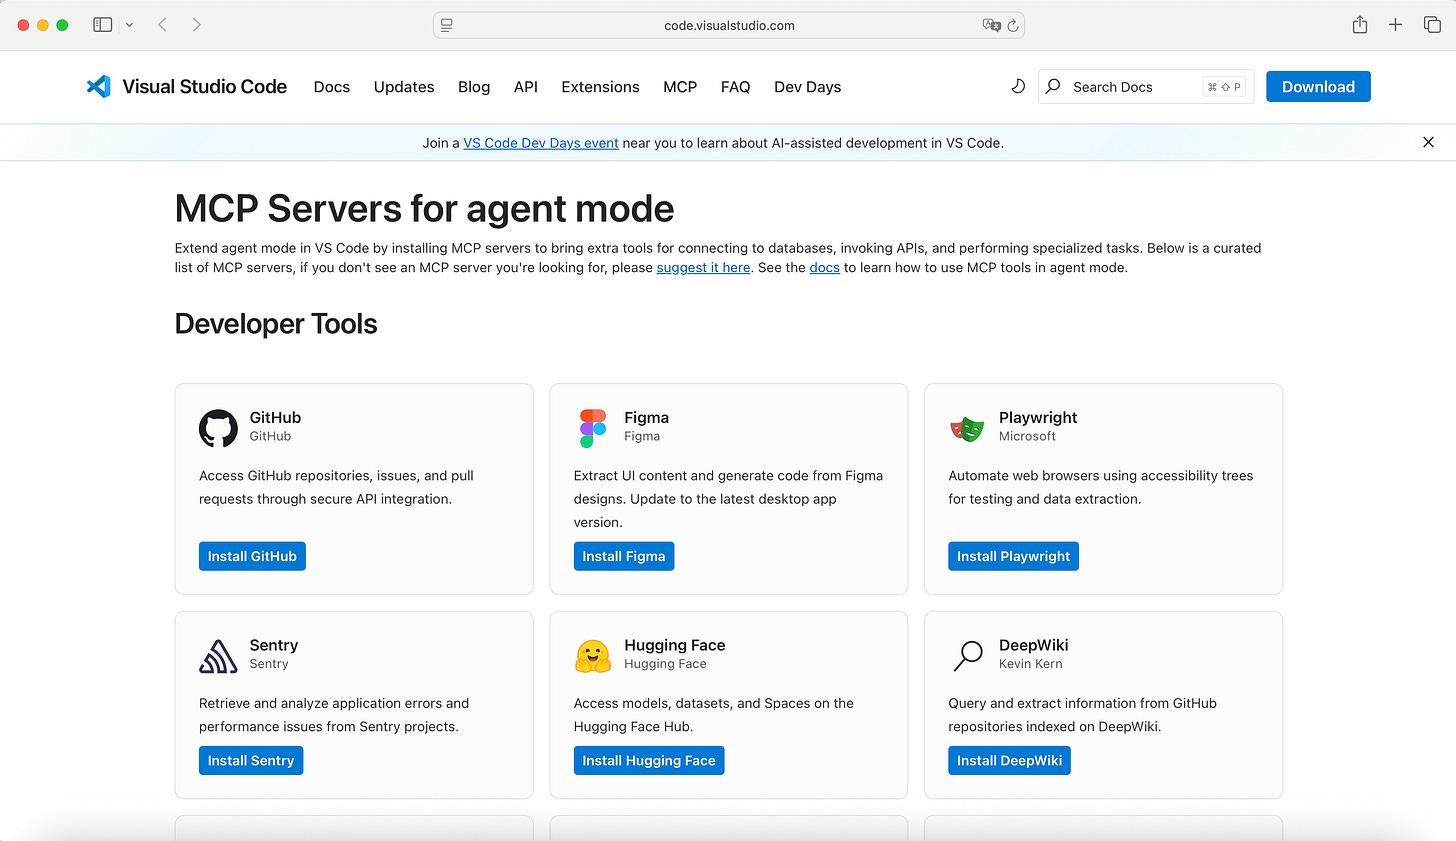Open the Extensions nav link
Viewport: 1456px width, 841px height.
[x=600, y=87]
